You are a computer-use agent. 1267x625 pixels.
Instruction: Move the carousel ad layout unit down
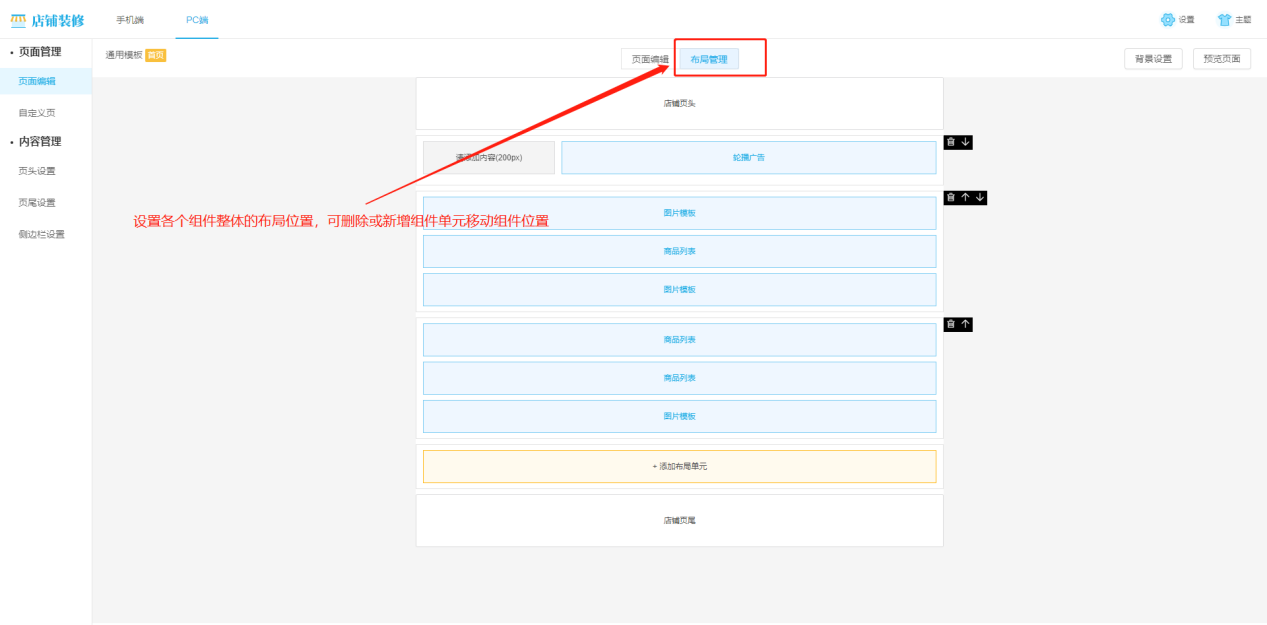[965, 142]
